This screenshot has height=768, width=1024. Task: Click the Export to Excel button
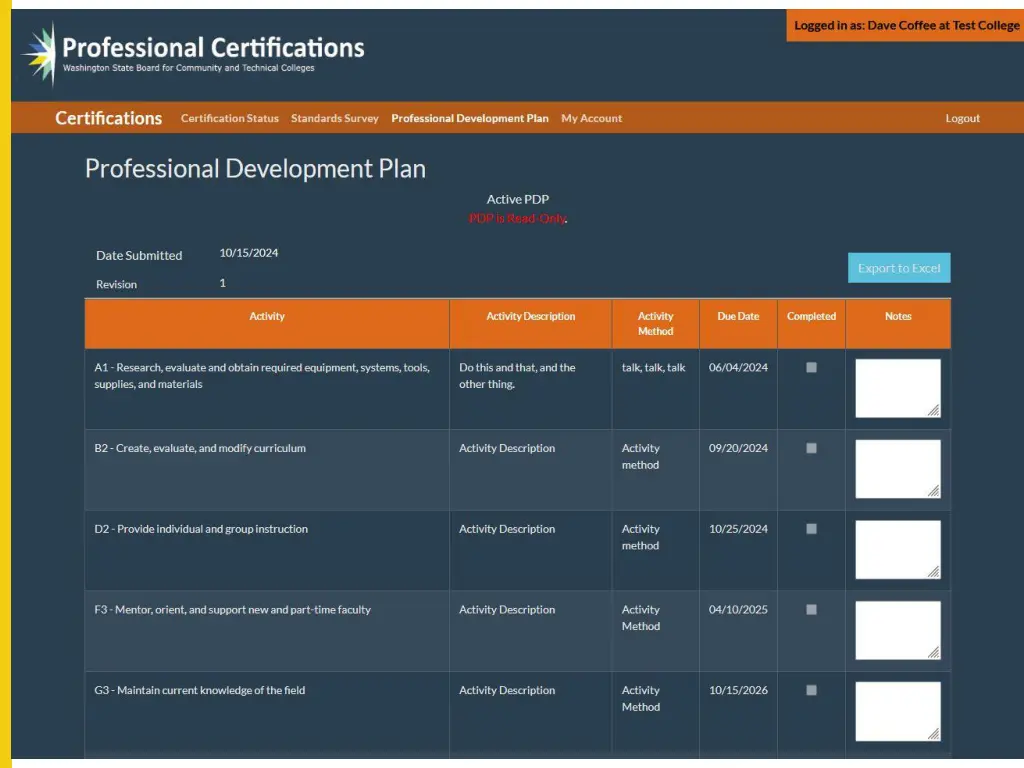pos(899,268)
